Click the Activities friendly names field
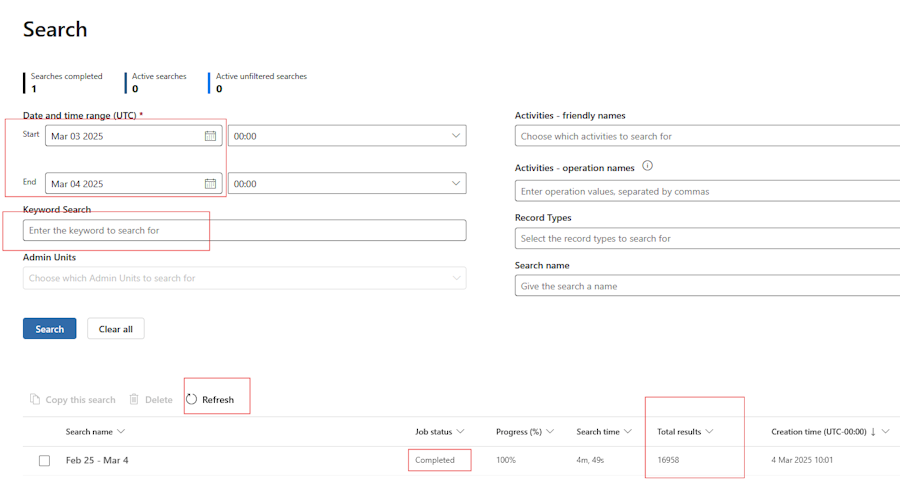Image resolution: width=900 pixels, height=483 pixels. (706, 136)
